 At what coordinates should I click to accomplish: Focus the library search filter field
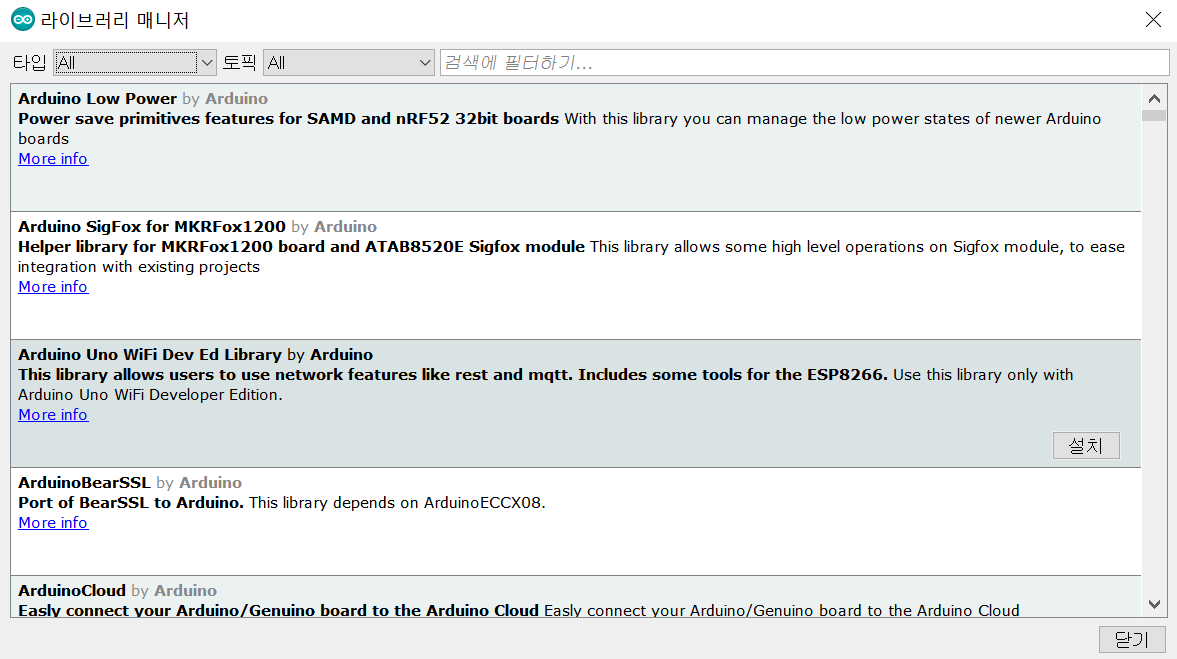click(x=804, y=62)
